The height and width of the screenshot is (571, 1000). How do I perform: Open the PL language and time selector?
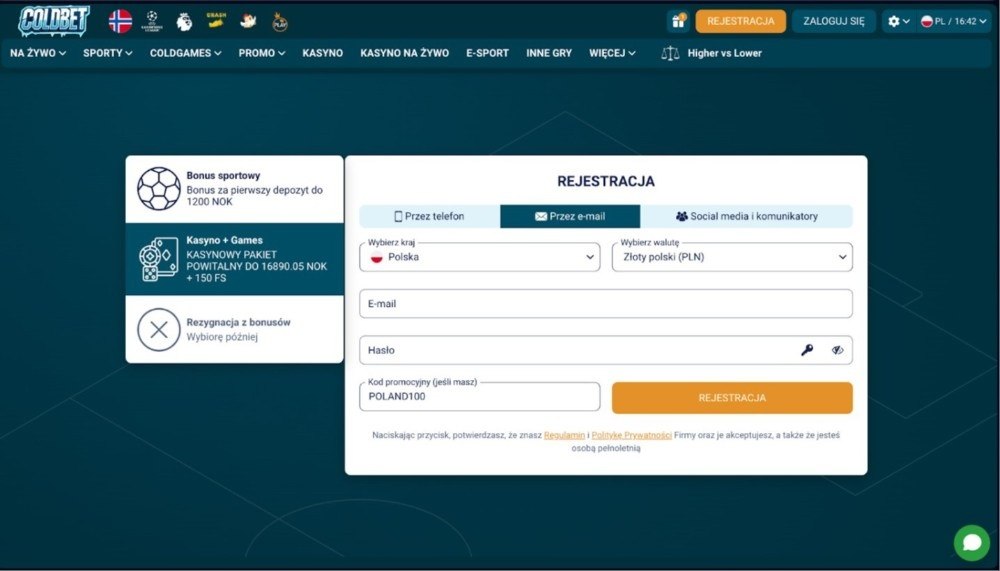click(x=953, y=21)
